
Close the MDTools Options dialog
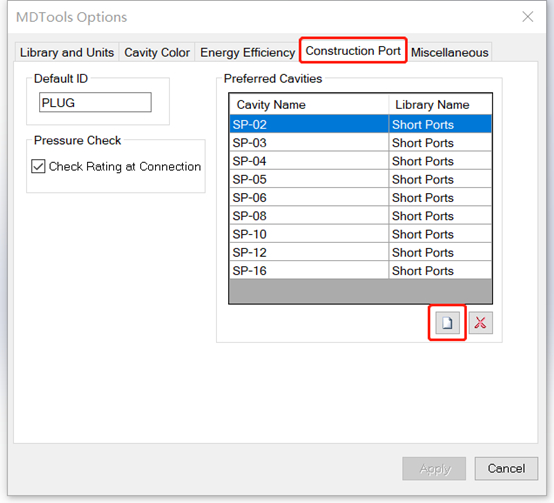(x=528, y=16)
